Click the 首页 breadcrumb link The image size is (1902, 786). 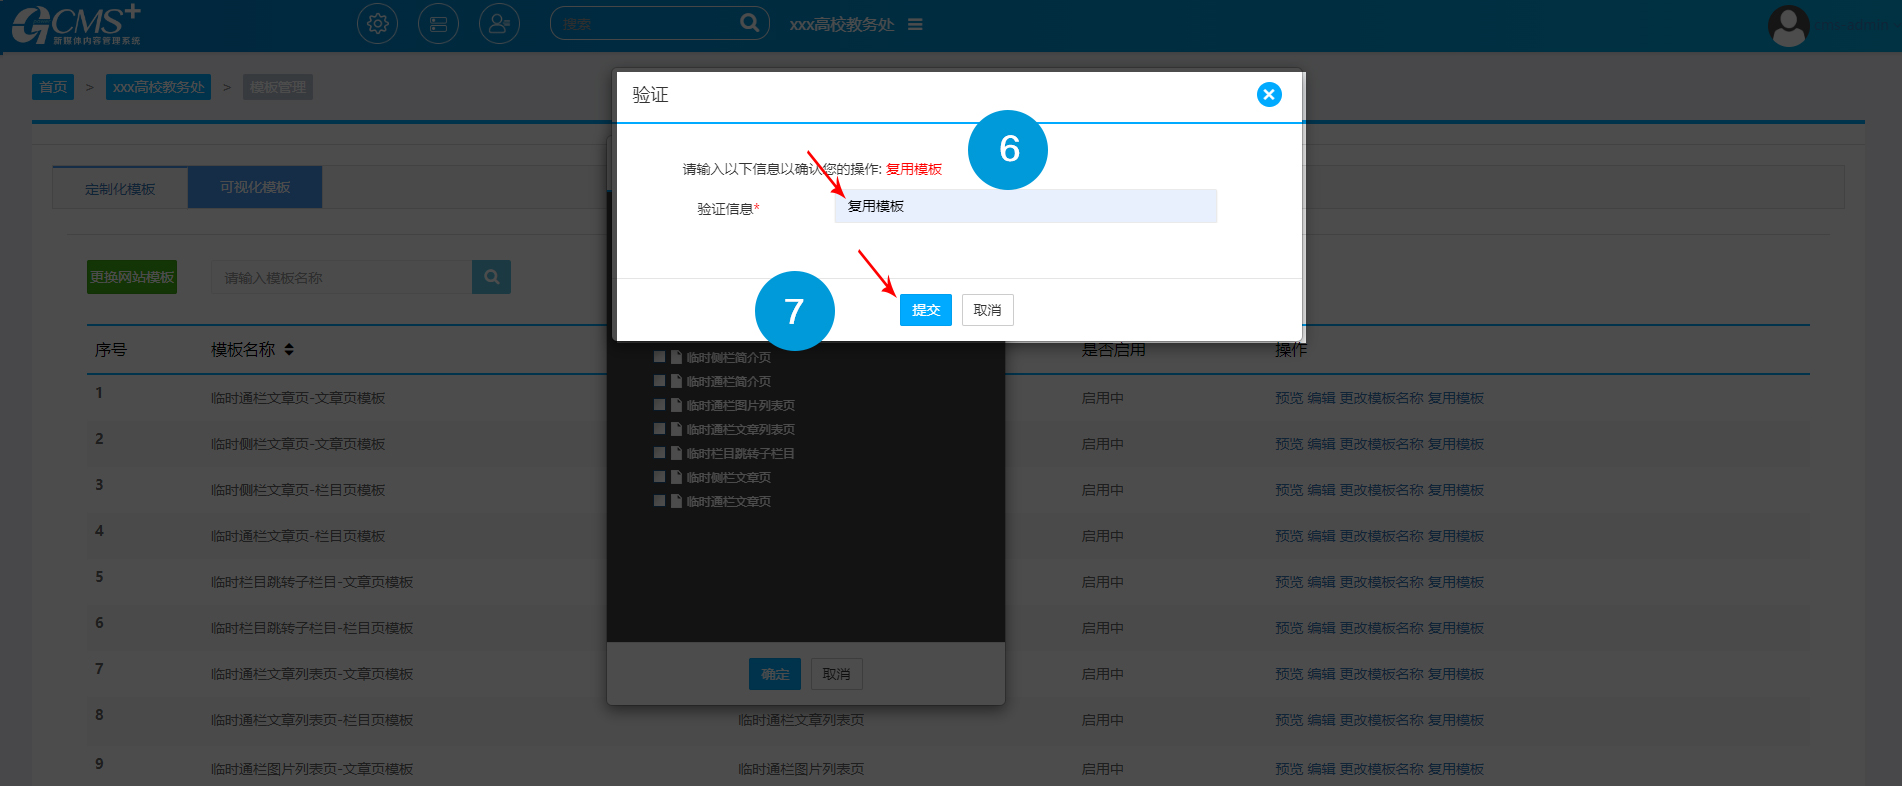(53, 87)
